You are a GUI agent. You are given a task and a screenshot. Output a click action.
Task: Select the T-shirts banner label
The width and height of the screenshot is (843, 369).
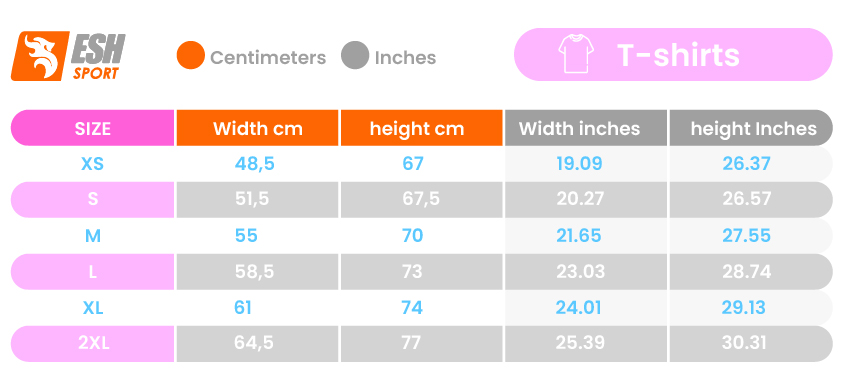click(x=677, y=54)
